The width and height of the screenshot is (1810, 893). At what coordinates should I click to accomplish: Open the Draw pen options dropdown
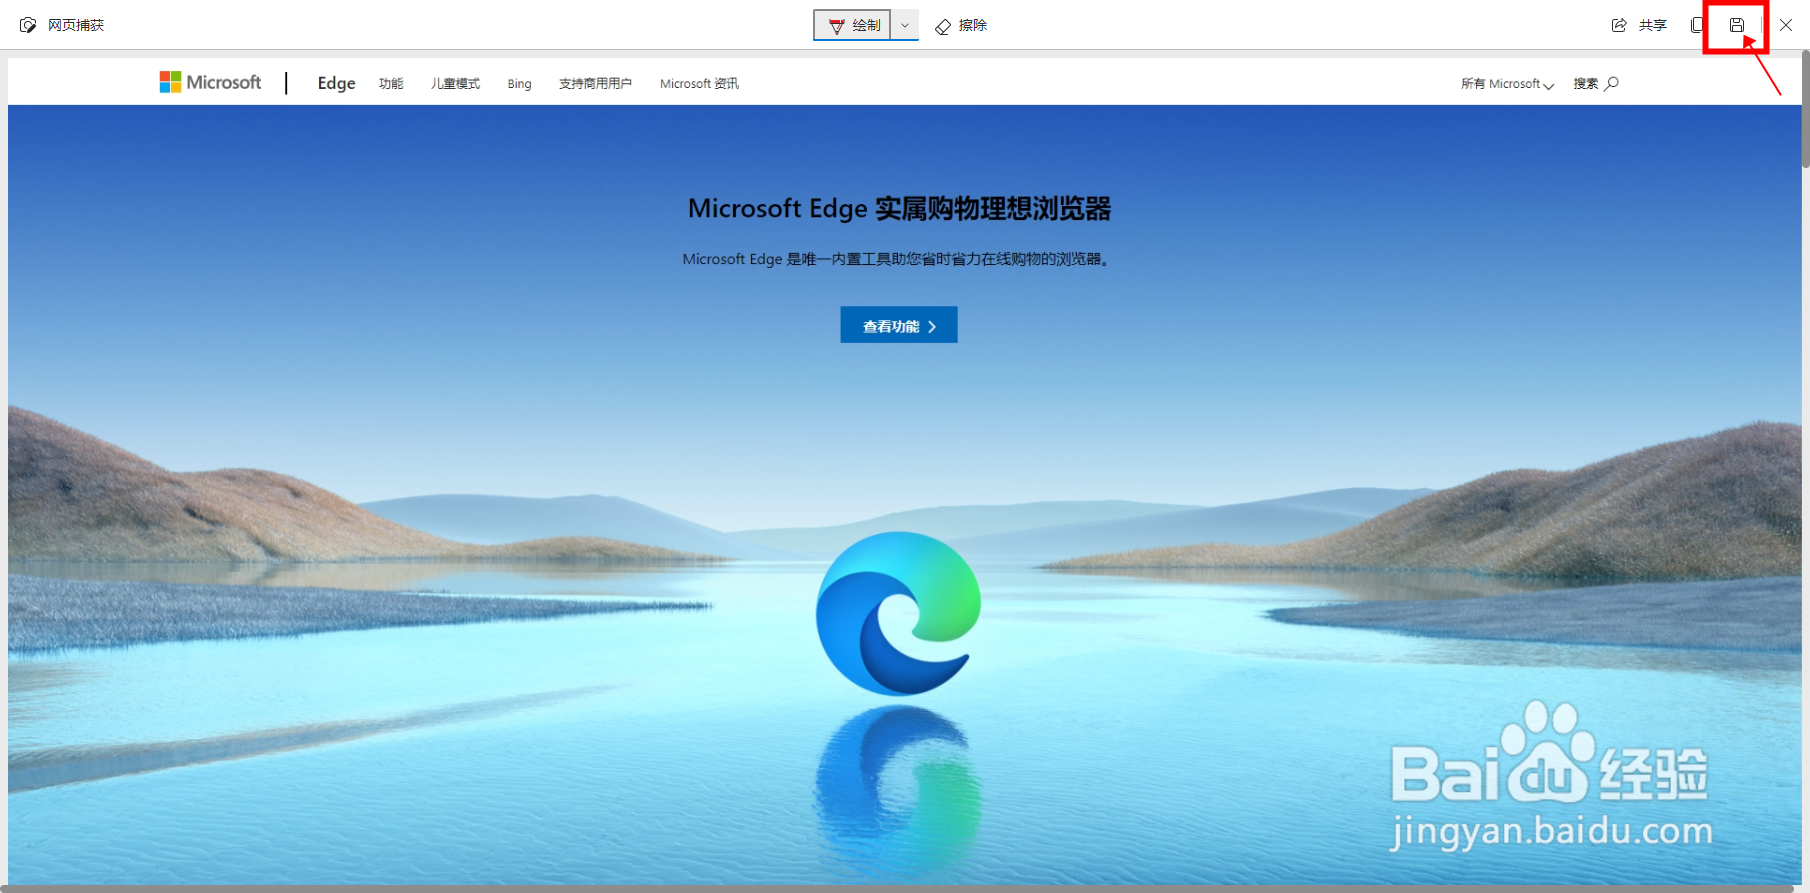(x=905, y=25)
